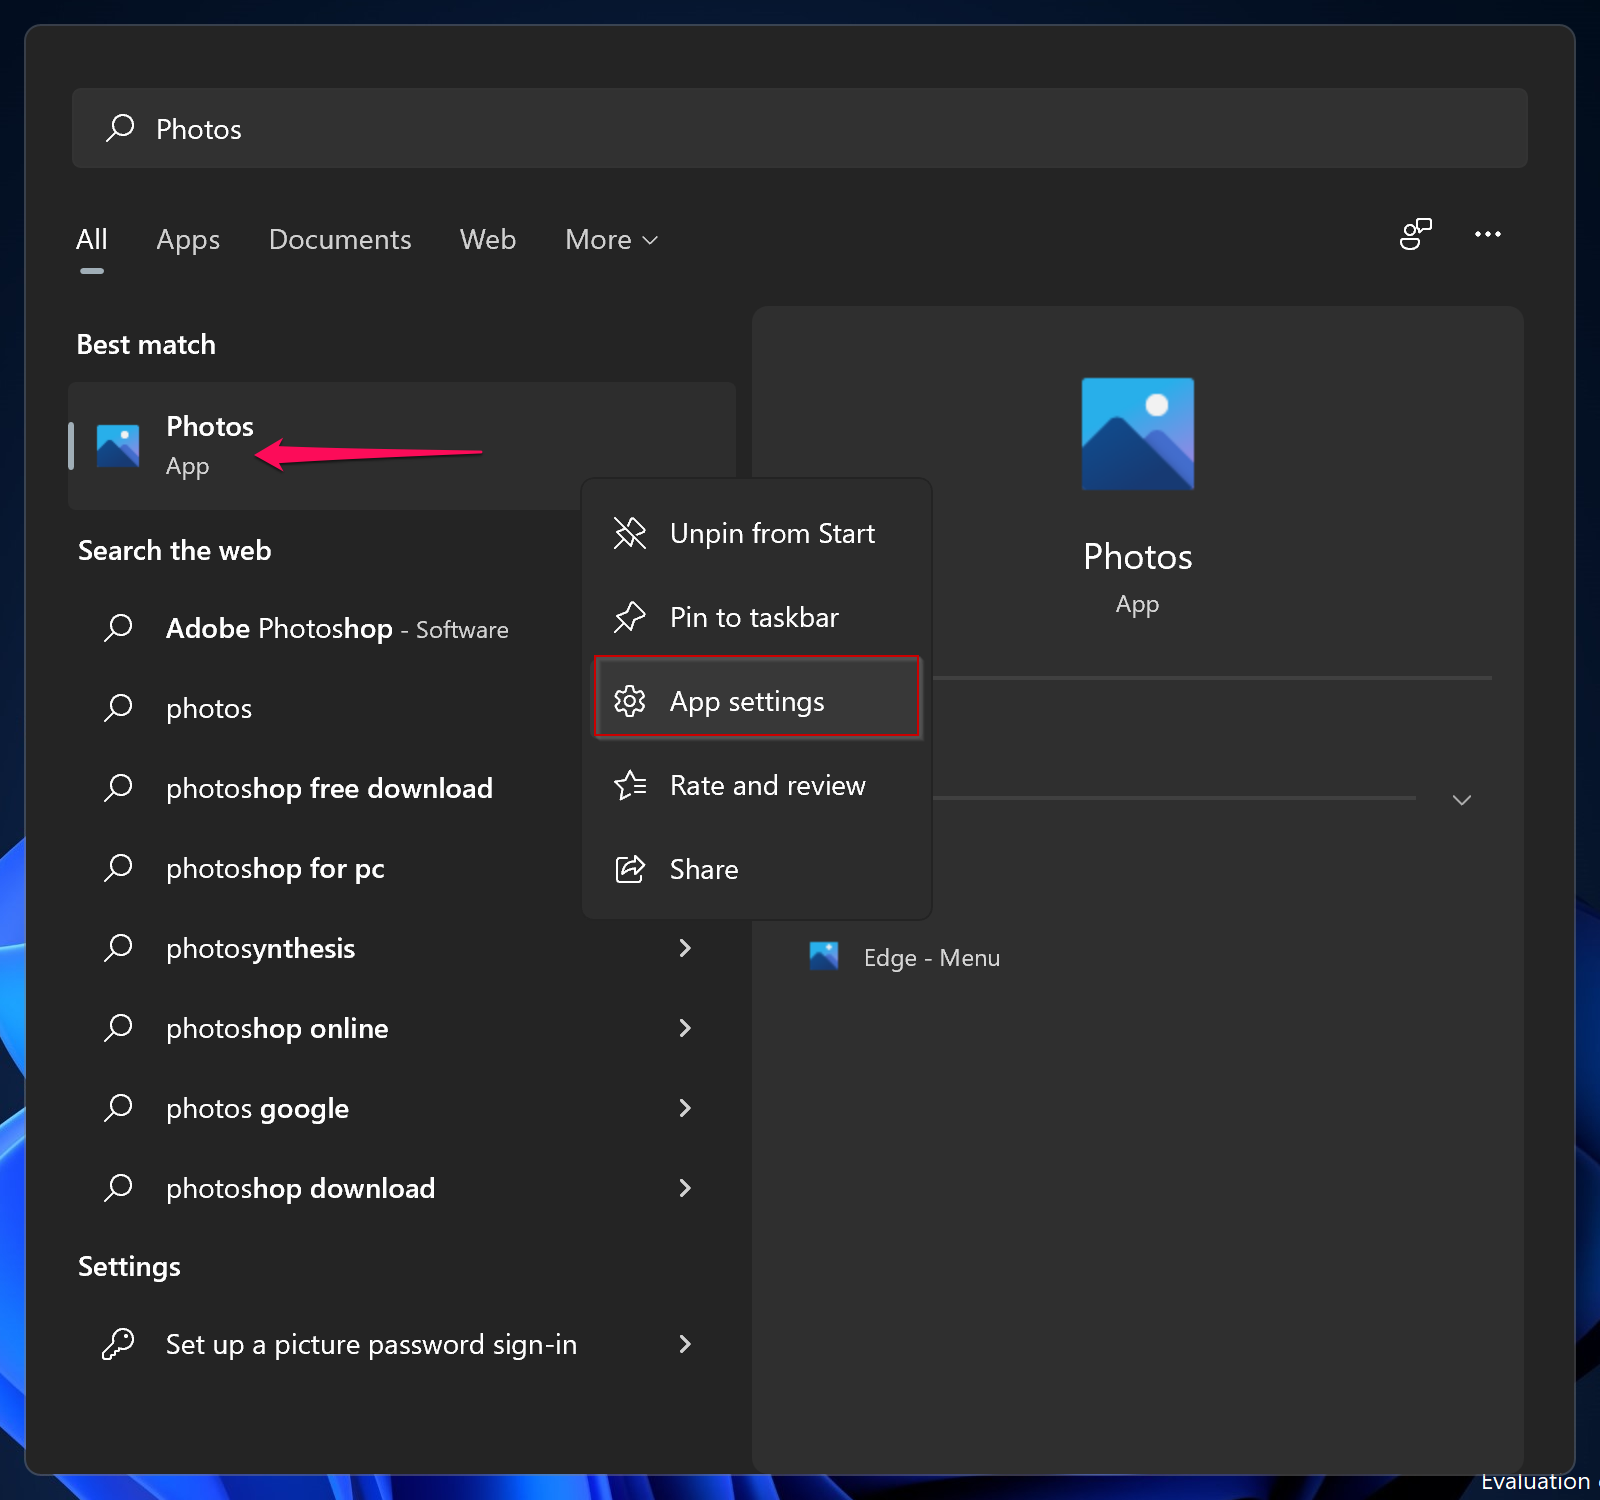Click the Photos search input field
Viewport: 1600px width, 1500px height.
pos(799,128)
